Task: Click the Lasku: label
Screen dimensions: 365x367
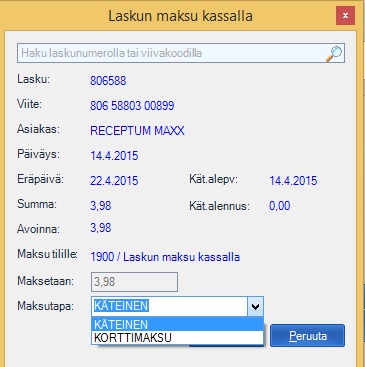Action: coord(33,79)
